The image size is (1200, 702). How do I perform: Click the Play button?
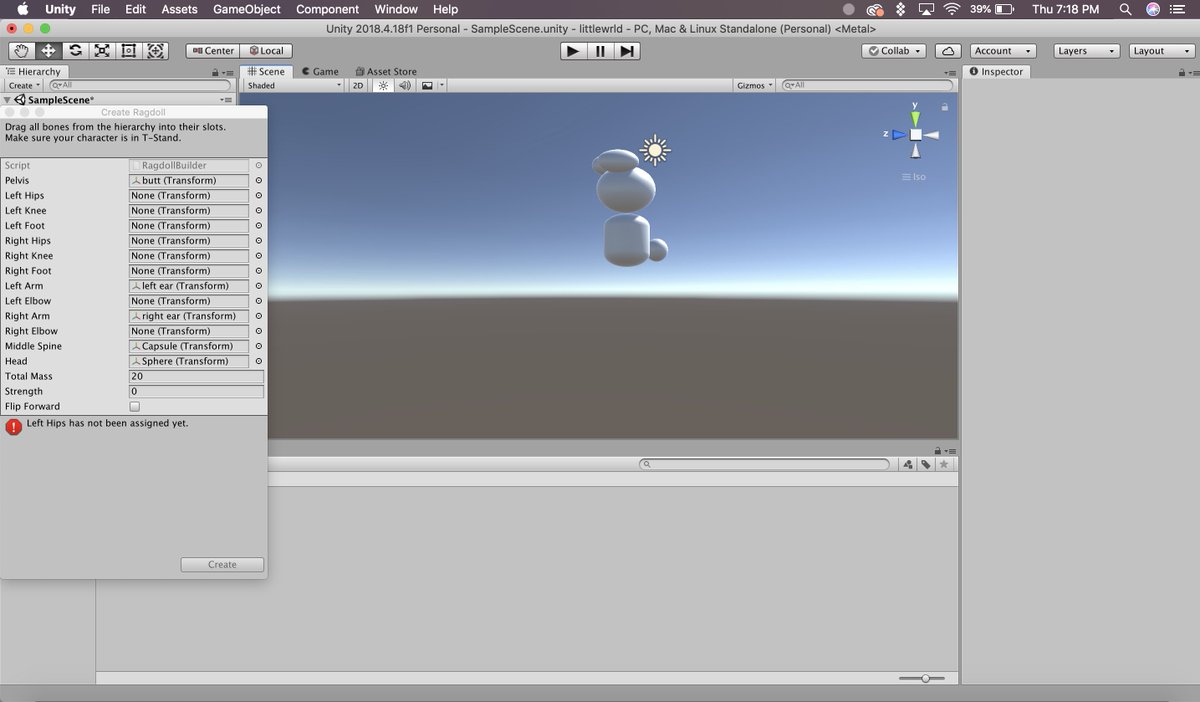572,50
